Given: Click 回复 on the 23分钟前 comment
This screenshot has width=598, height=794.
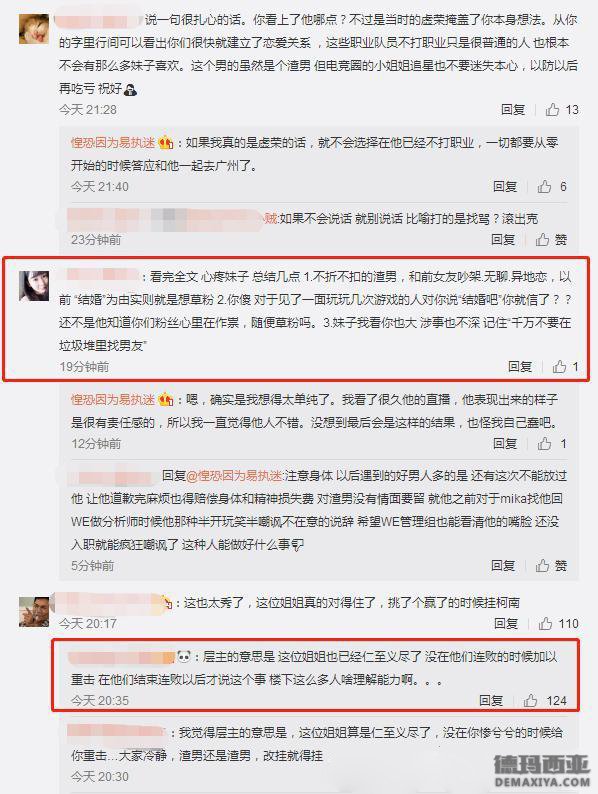Looking at the screenshot, I should 503,239.
